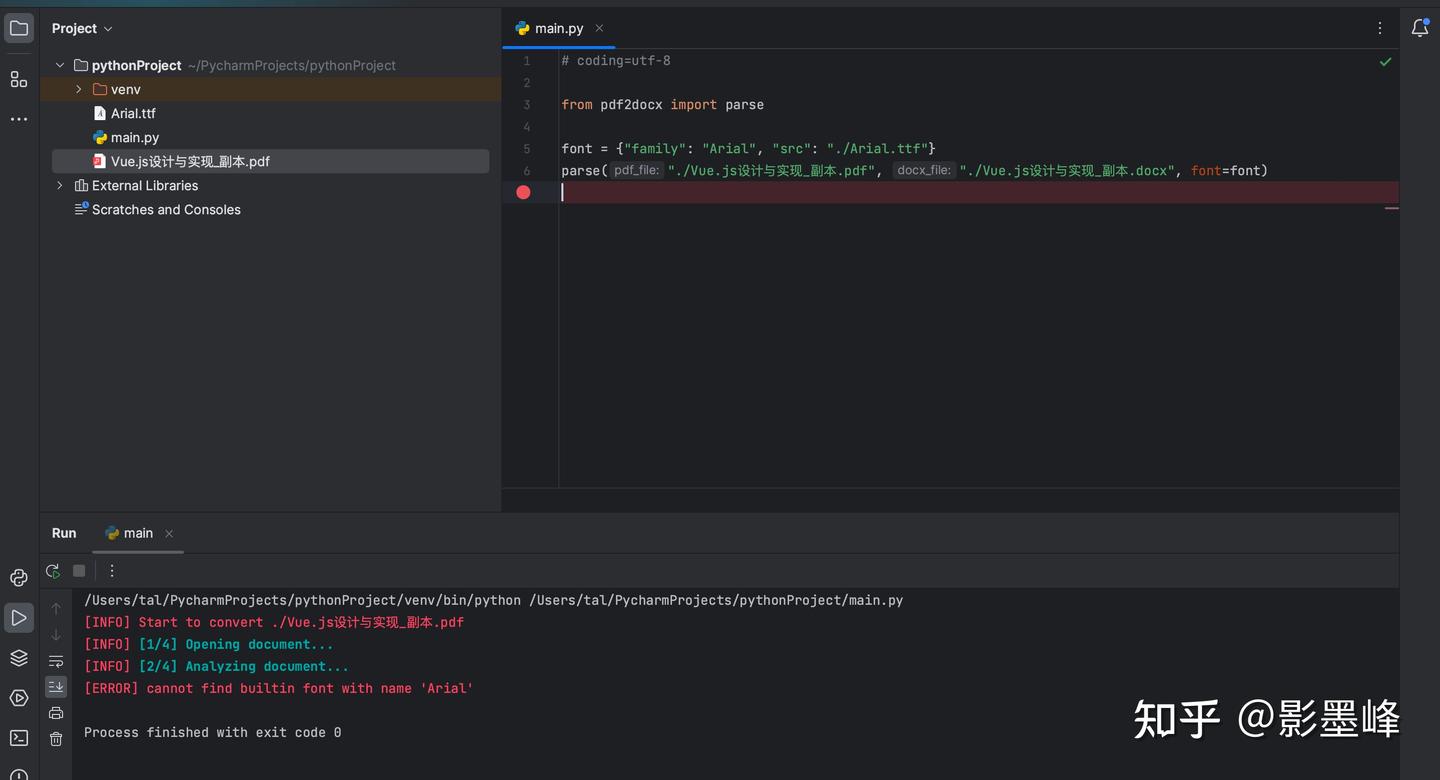Select the main run tab
1440x780 pixels.
pyautogui.click(x=129, y=533)
